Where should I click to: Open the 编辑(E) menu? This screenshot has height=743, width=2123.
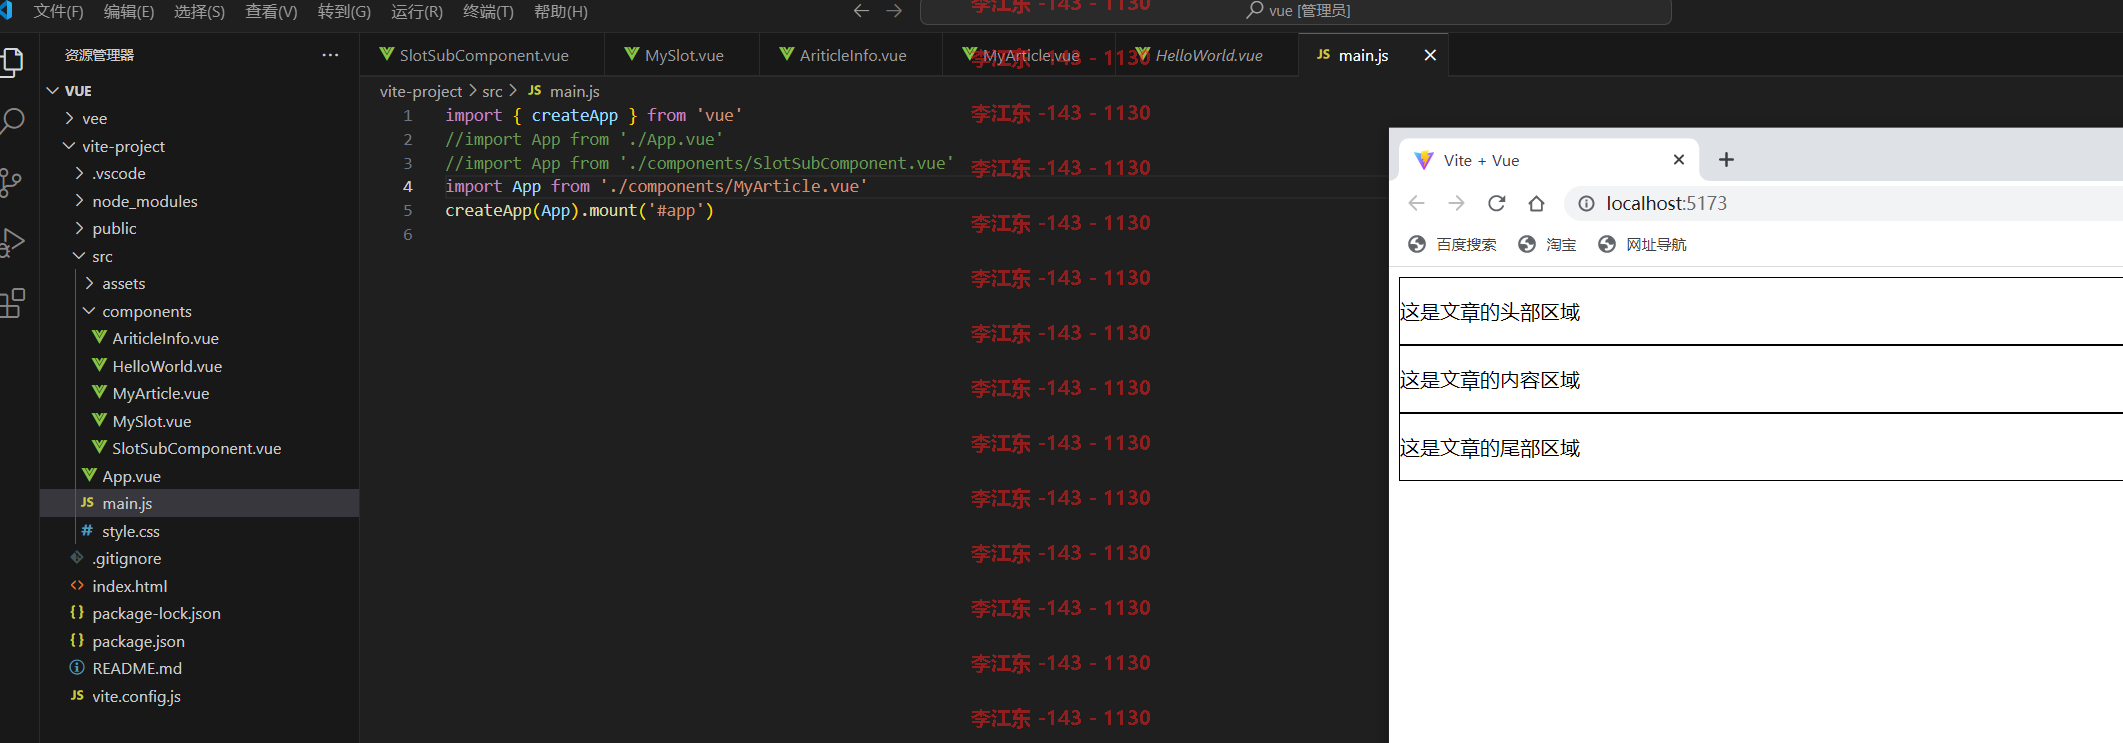coord(129,12)
